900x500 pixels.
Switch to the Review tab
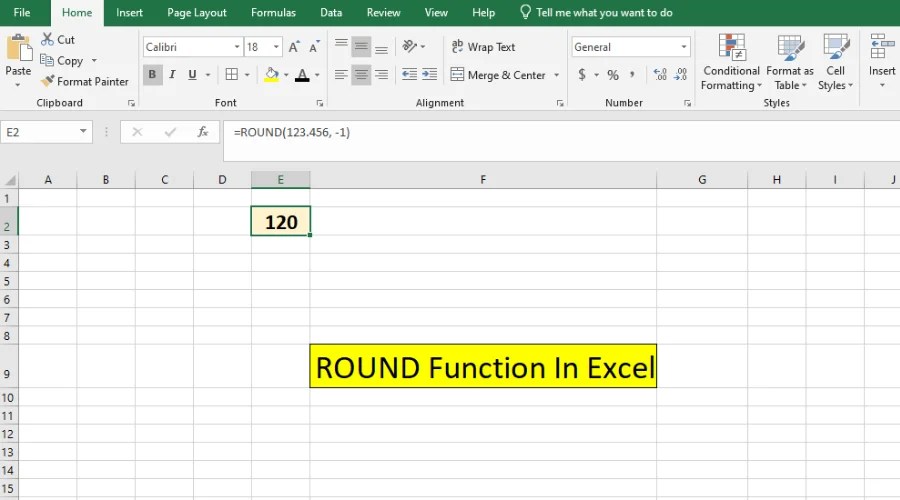[383, 13]
